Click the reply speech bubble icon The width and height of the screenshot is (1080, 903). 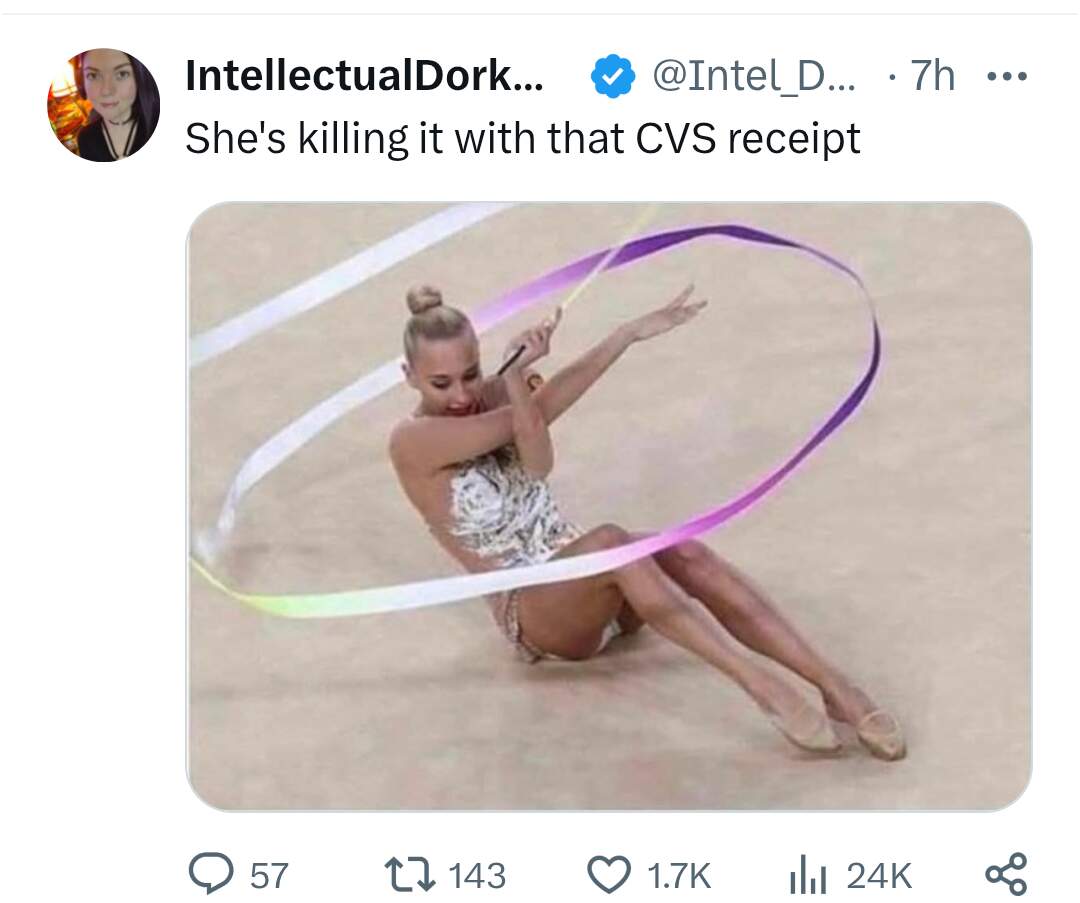(212, 875)
